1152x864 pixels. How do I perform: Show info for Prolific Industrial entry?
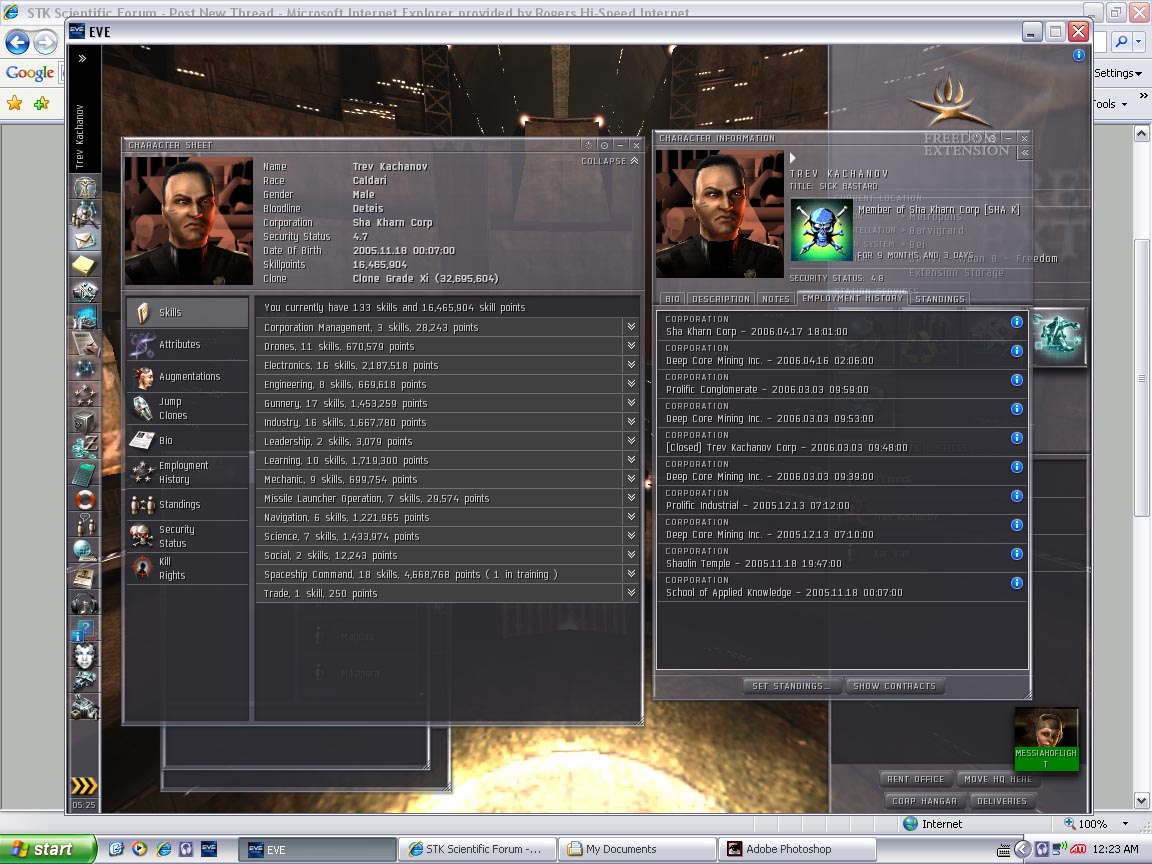click(x=1017, y=496)
